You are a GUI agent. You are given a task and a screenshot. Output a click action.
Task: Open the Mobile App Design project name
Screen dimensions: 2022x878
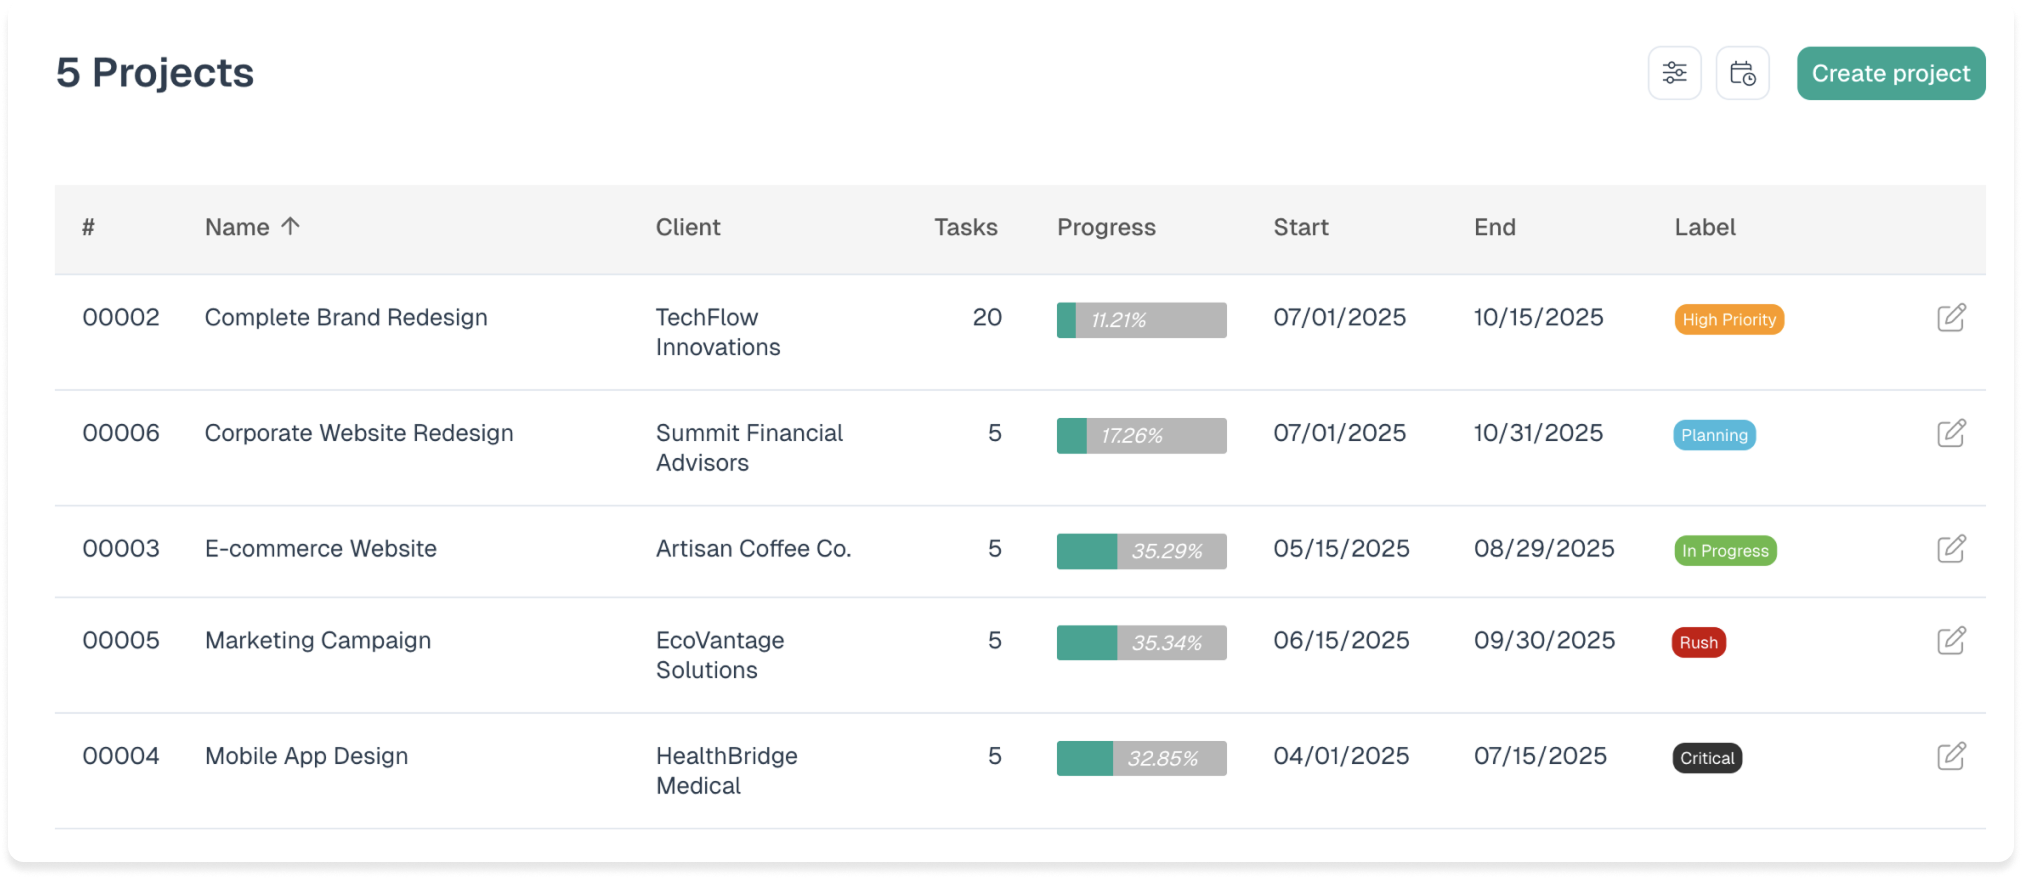306,756
